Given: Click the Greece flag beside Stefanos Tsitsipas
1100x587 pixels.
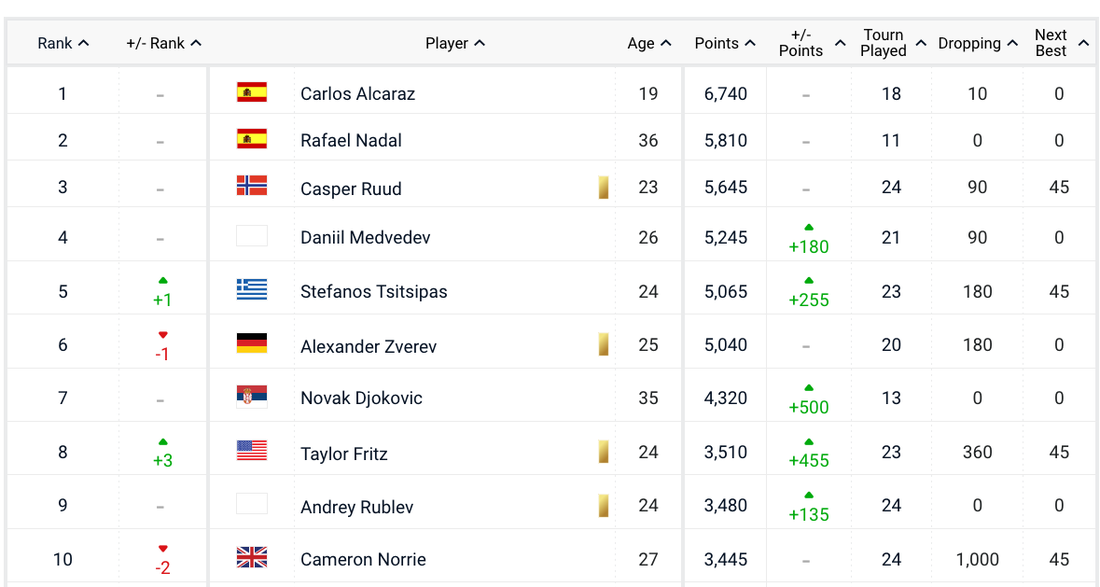Looking at the screenshot, I should [252, 290].
